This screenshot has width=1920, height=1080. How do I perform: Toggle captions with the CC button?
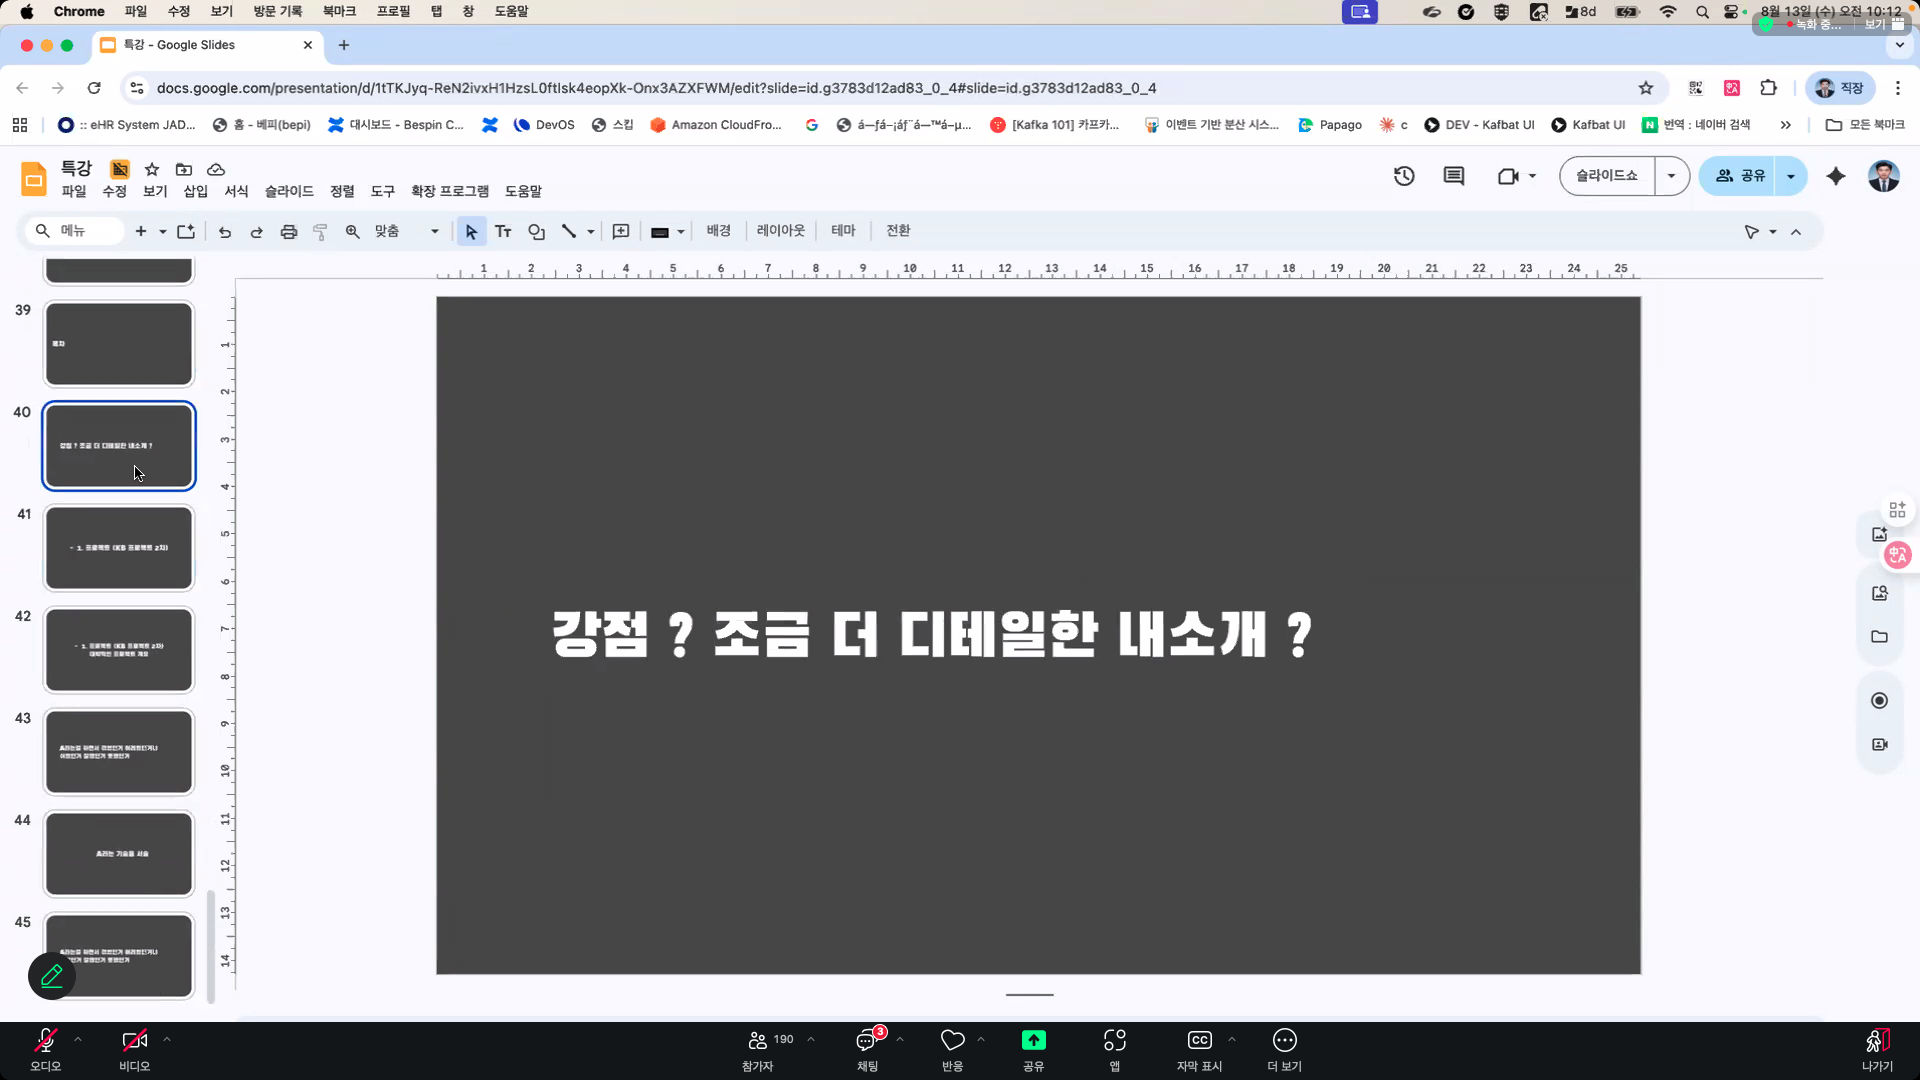pos(1199,1042)
